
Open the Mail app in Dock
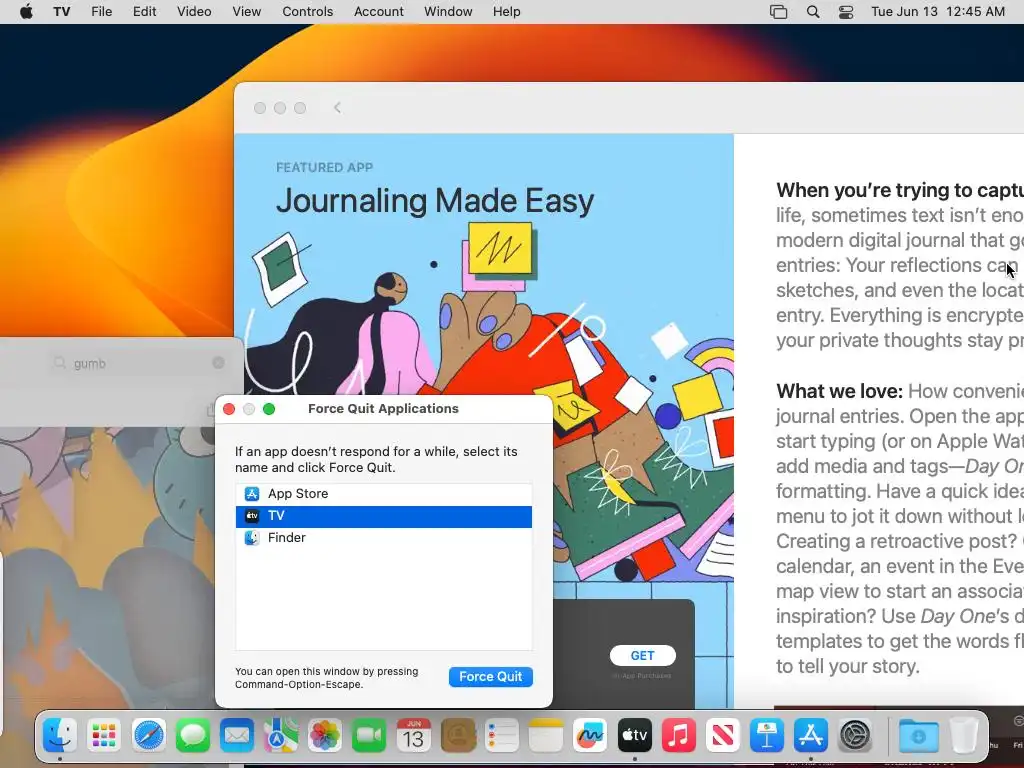(x=236, y=737)
